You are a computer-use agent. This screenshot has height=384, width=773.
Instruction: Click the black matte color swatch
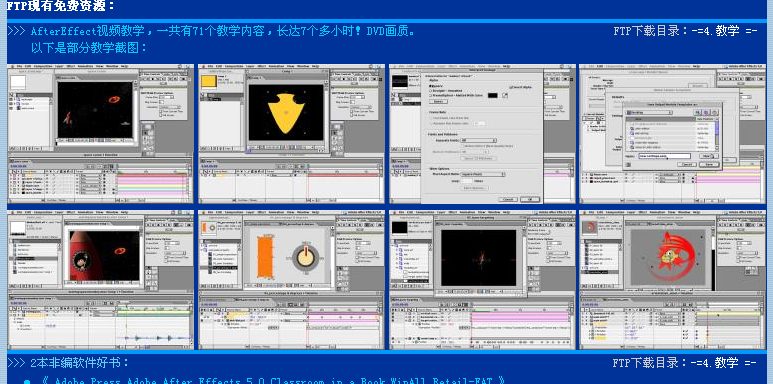click(492, 95)
